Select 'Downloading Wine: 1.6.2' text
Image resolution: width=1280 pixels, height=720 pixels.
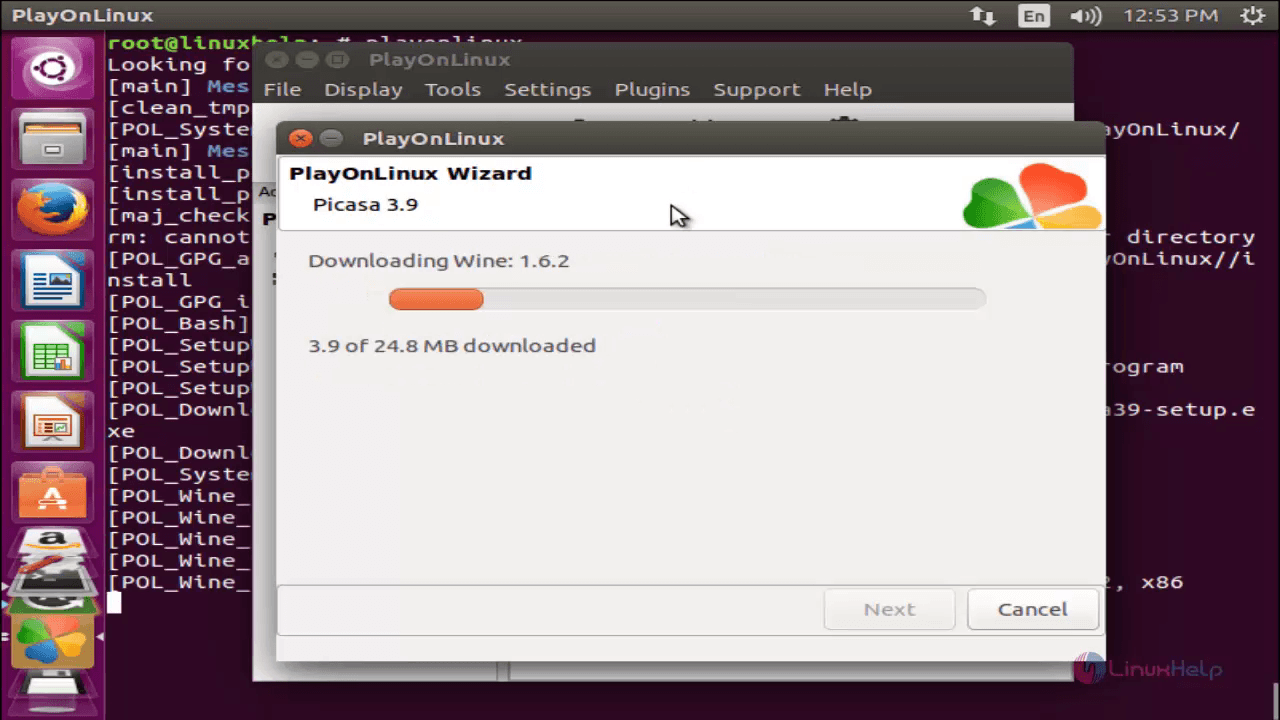click(x=438, y=261)
